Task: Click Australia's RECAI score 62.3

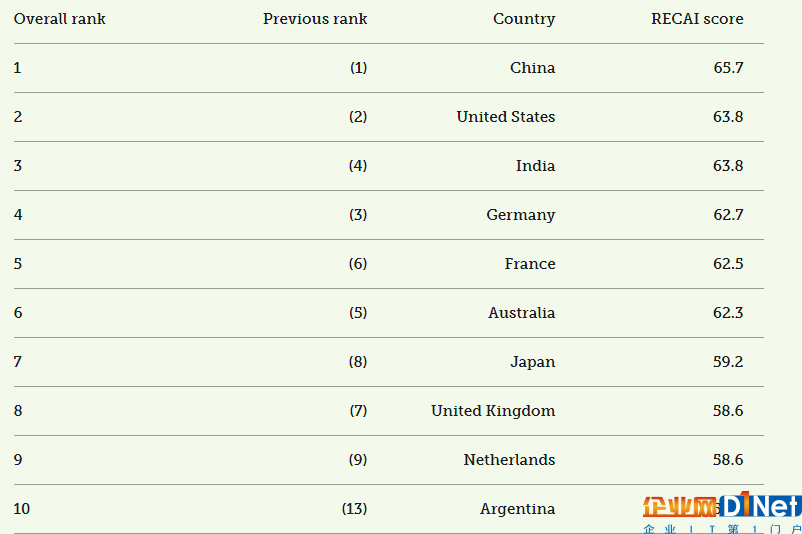Action: (728, 313)
